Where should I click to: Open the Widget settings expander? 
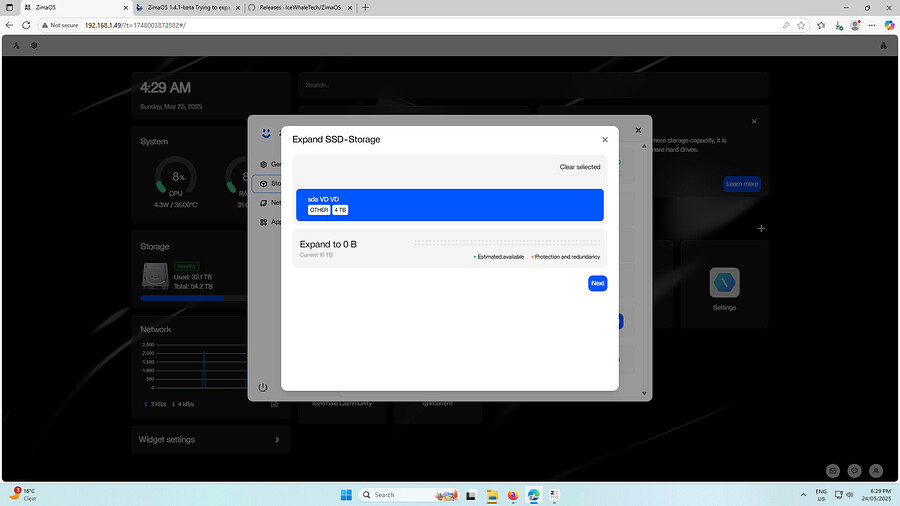point(211,439)
